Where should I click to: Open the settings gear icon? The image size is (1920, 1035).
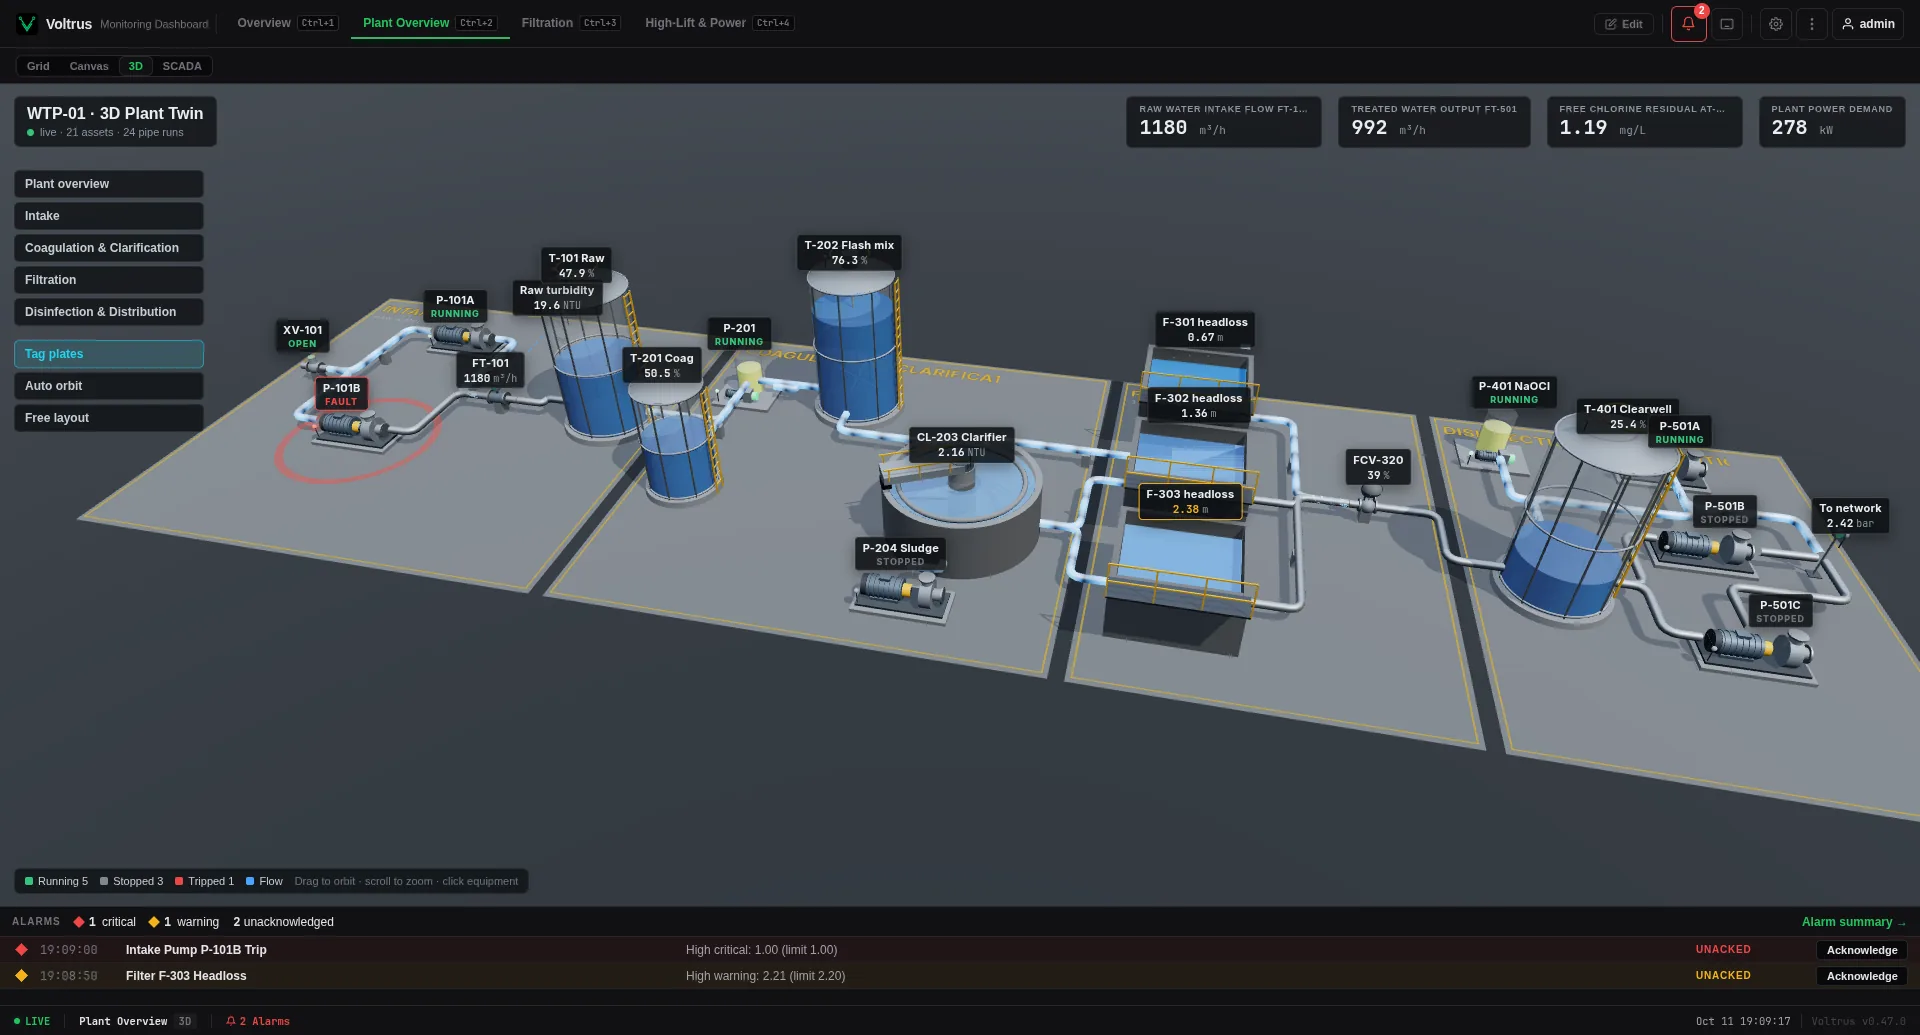click(1776, 24)
